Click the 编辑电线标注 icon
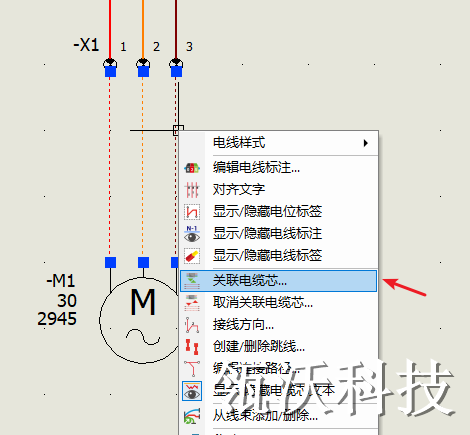The height and width of the screenshot is (435, 470). click(x=192, y=168)
